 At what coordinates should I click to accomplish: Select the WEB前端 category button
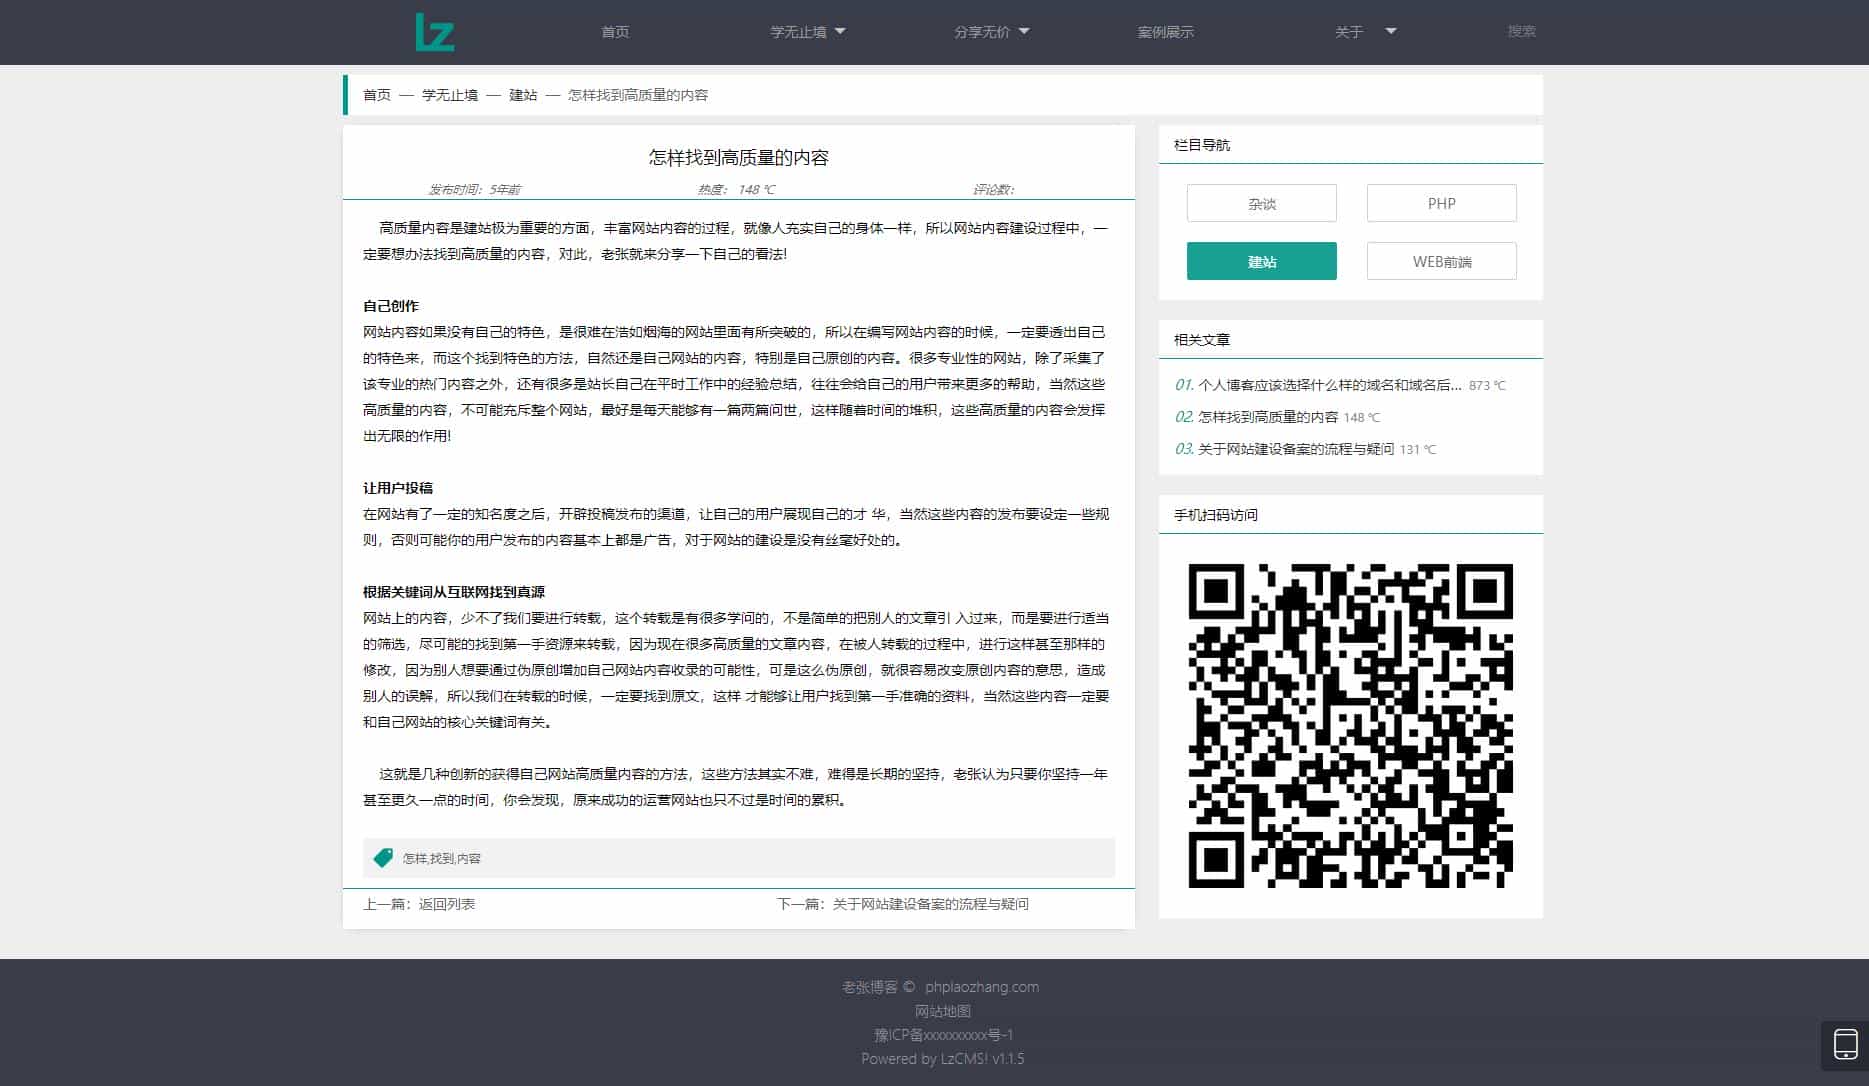(x=1441, y=261)
